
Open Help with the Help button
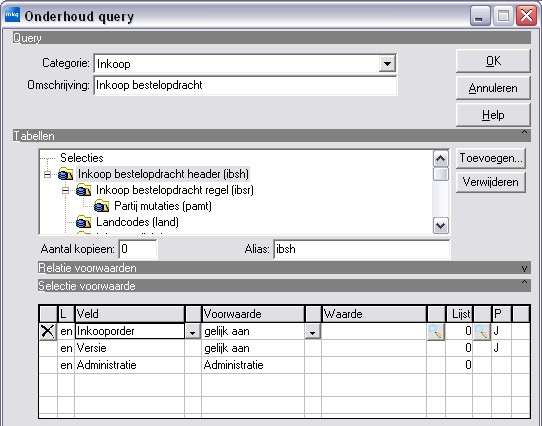[493, 115]
